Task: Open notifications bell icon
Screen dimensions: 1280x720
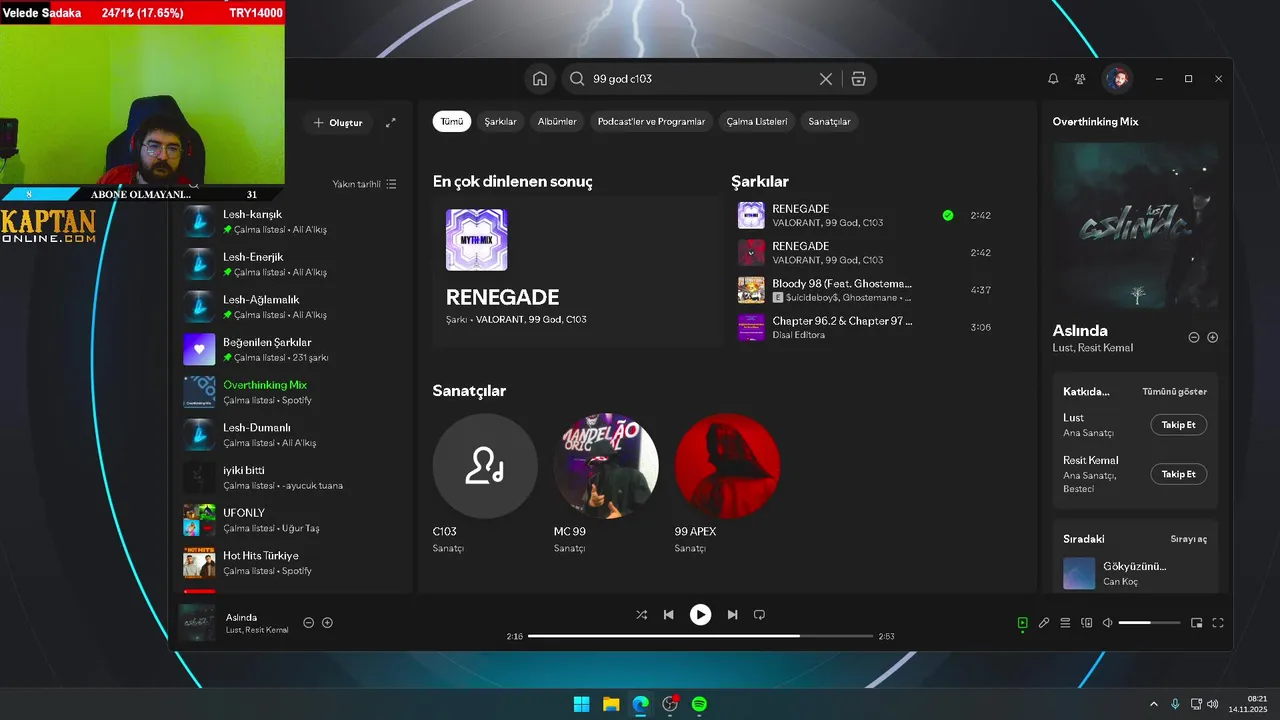Action: pos(1053,79)
